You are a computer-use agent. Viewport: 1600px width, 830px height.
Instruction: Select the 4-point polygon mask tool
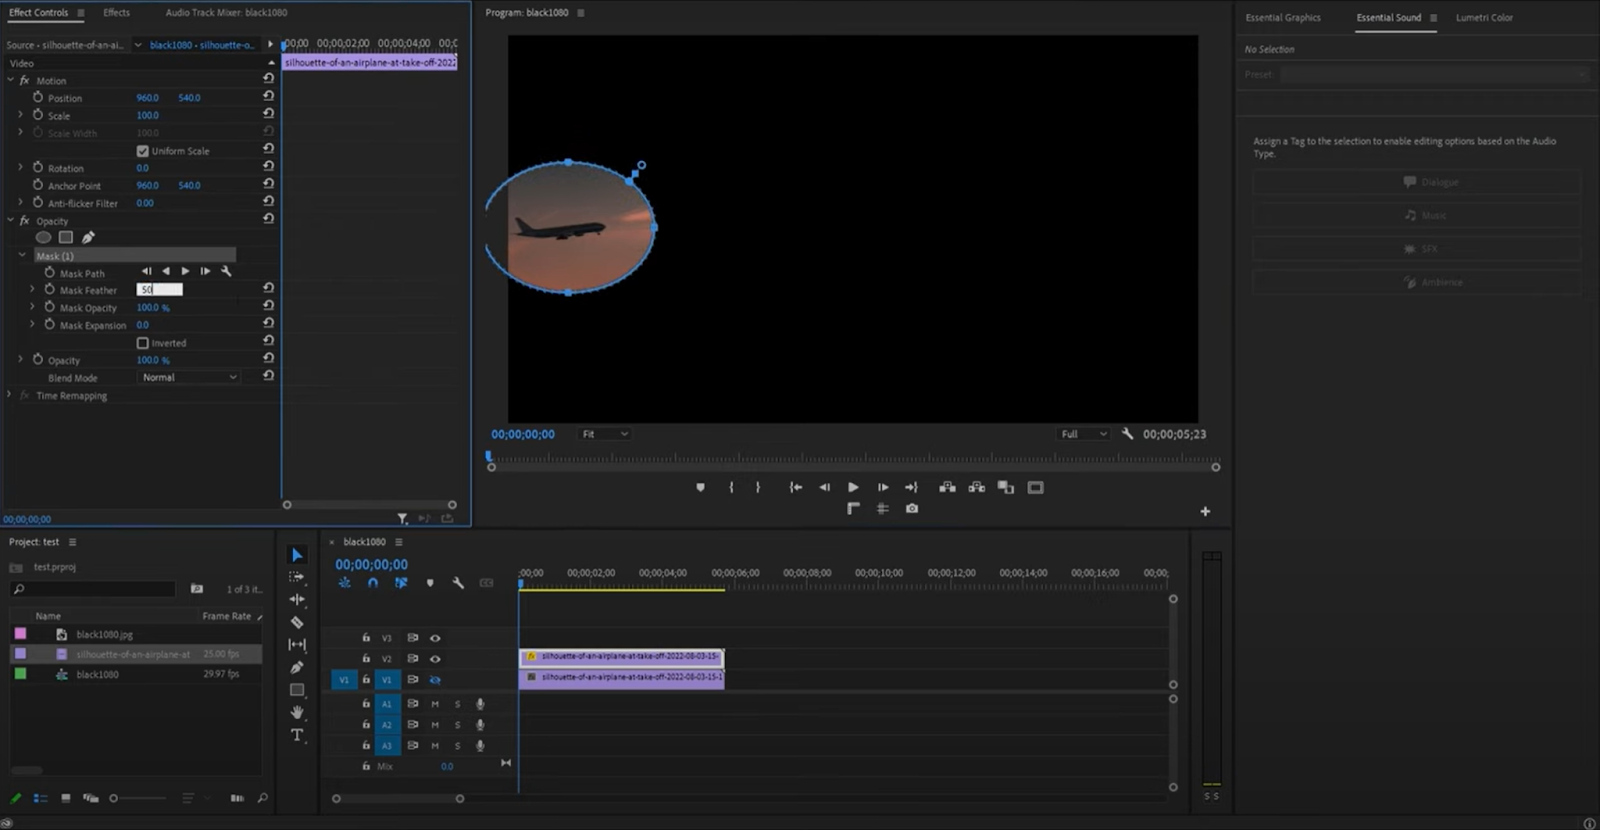click(66, 238)
